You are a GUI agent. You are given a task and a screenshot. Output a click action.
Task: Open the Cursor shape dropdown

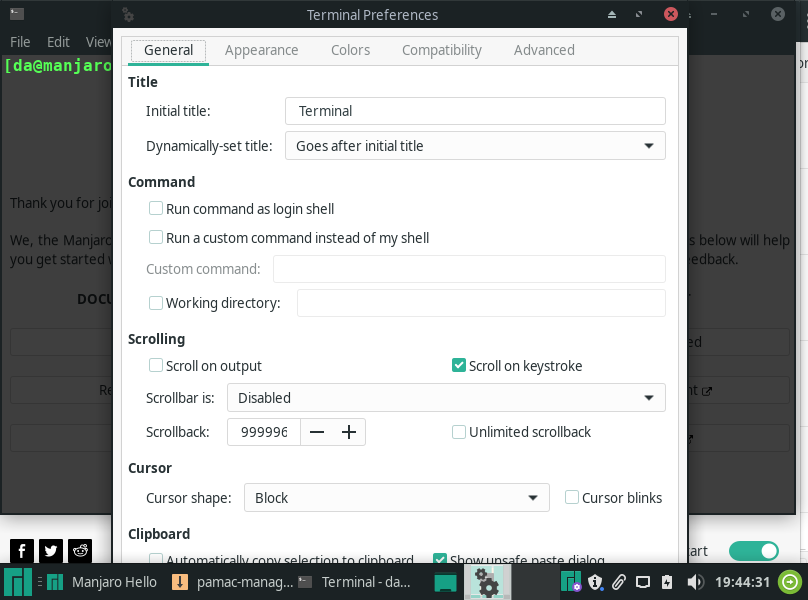point(397,498)
